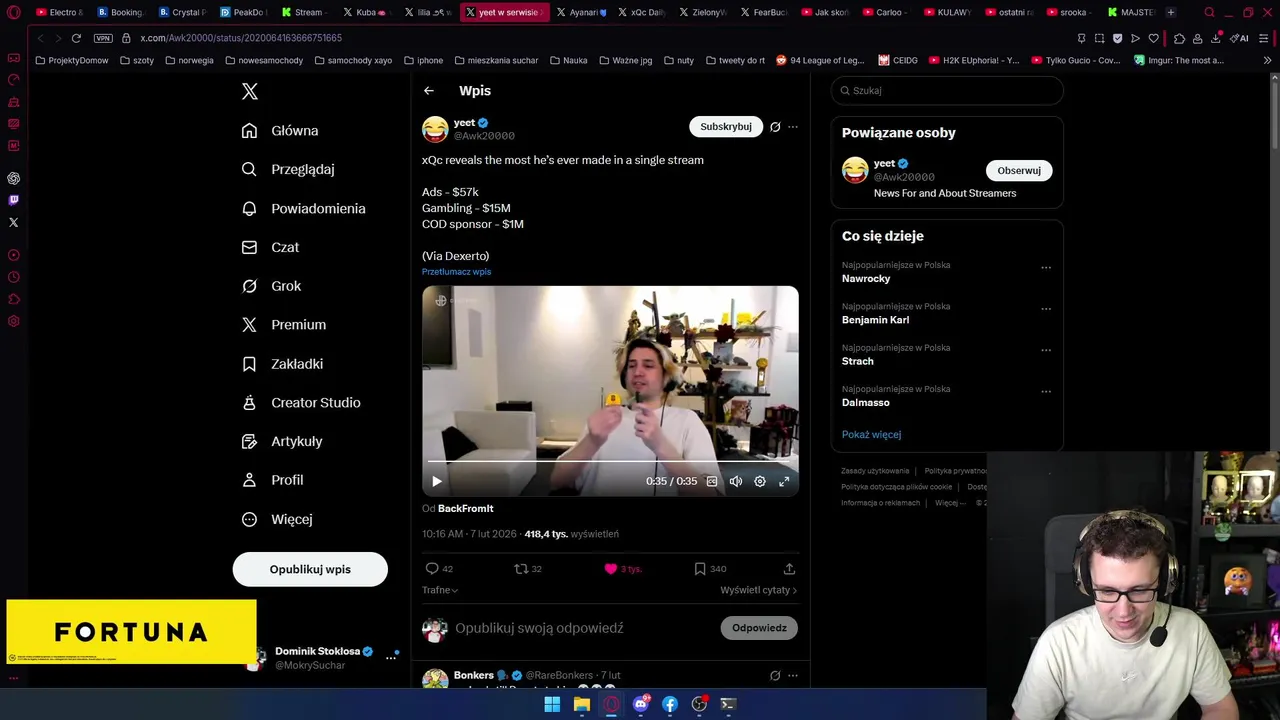This screenshot has width=1280, height=720.
Task: Switch to xQc Daily tab
Action: 642,12
